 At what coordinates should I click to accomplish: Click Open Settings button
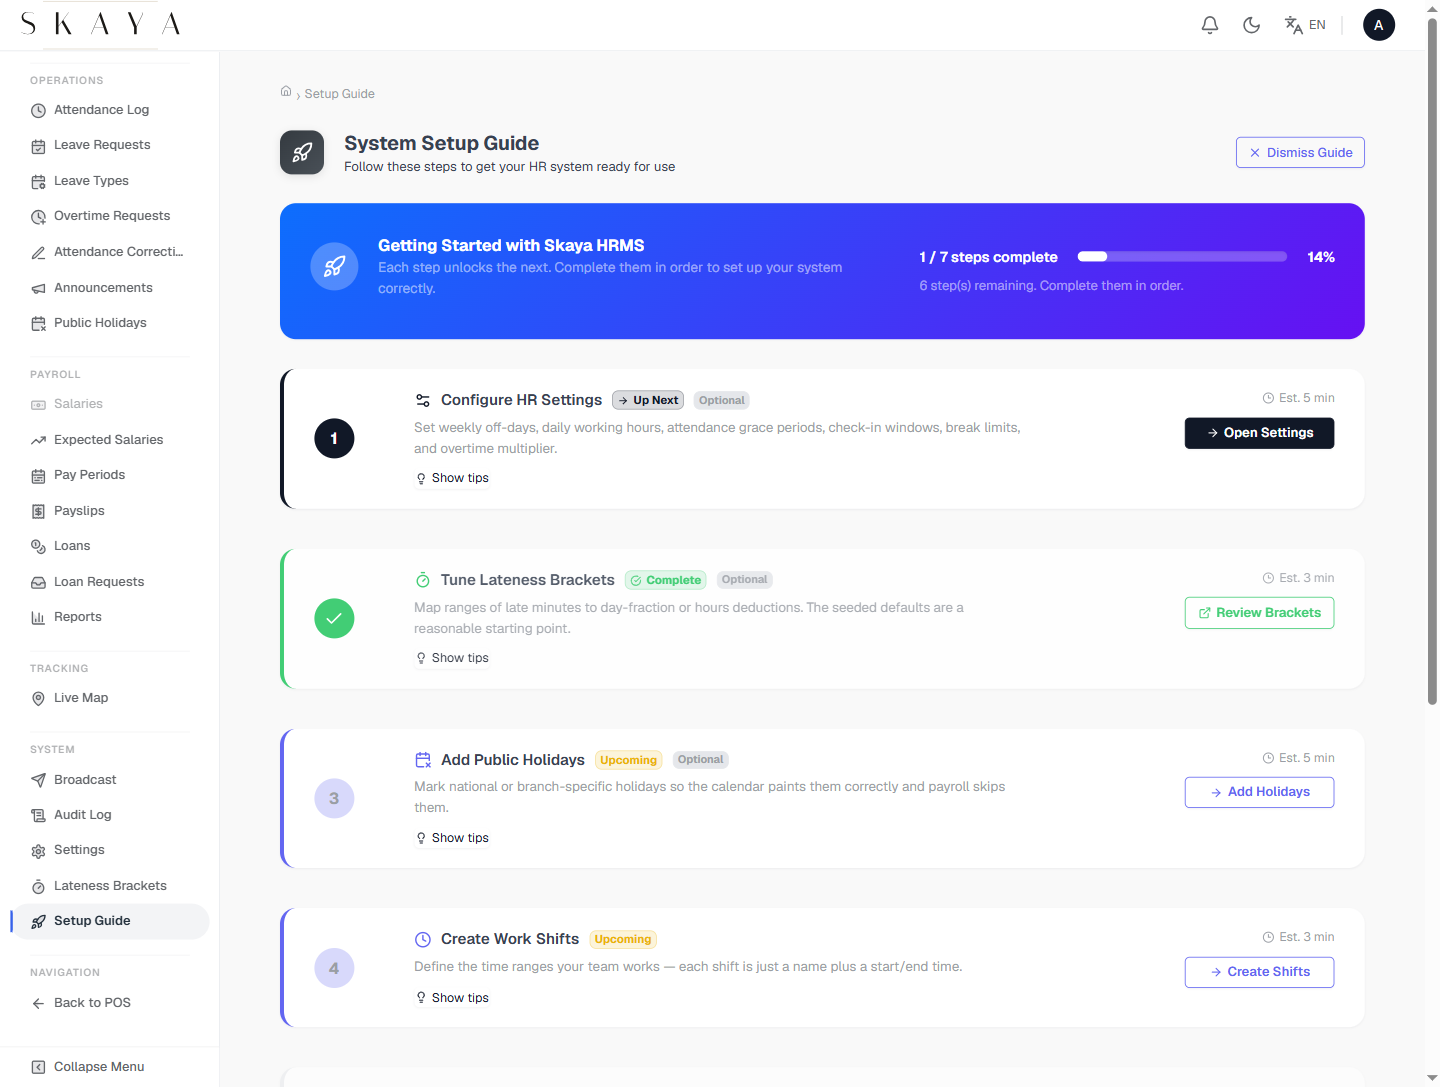click(1259, 433)
